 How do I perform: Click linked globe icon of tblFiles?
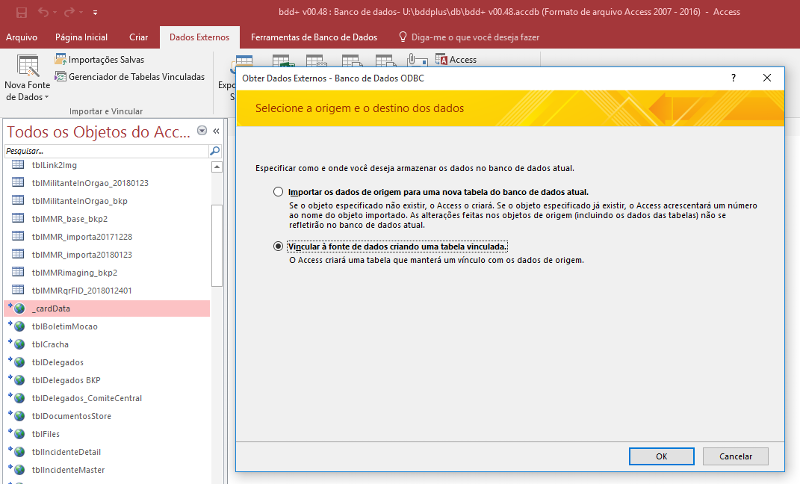click(x=18, y=434)
